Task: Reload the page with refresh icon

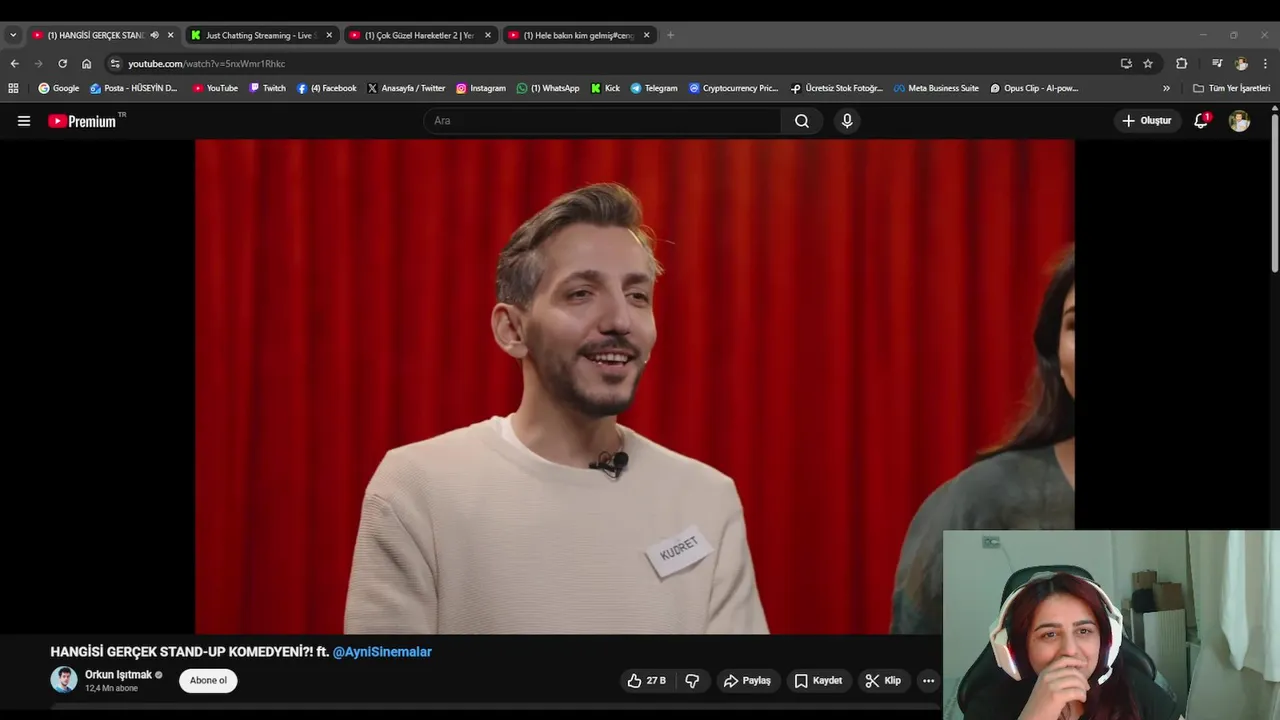Action: 62,63
